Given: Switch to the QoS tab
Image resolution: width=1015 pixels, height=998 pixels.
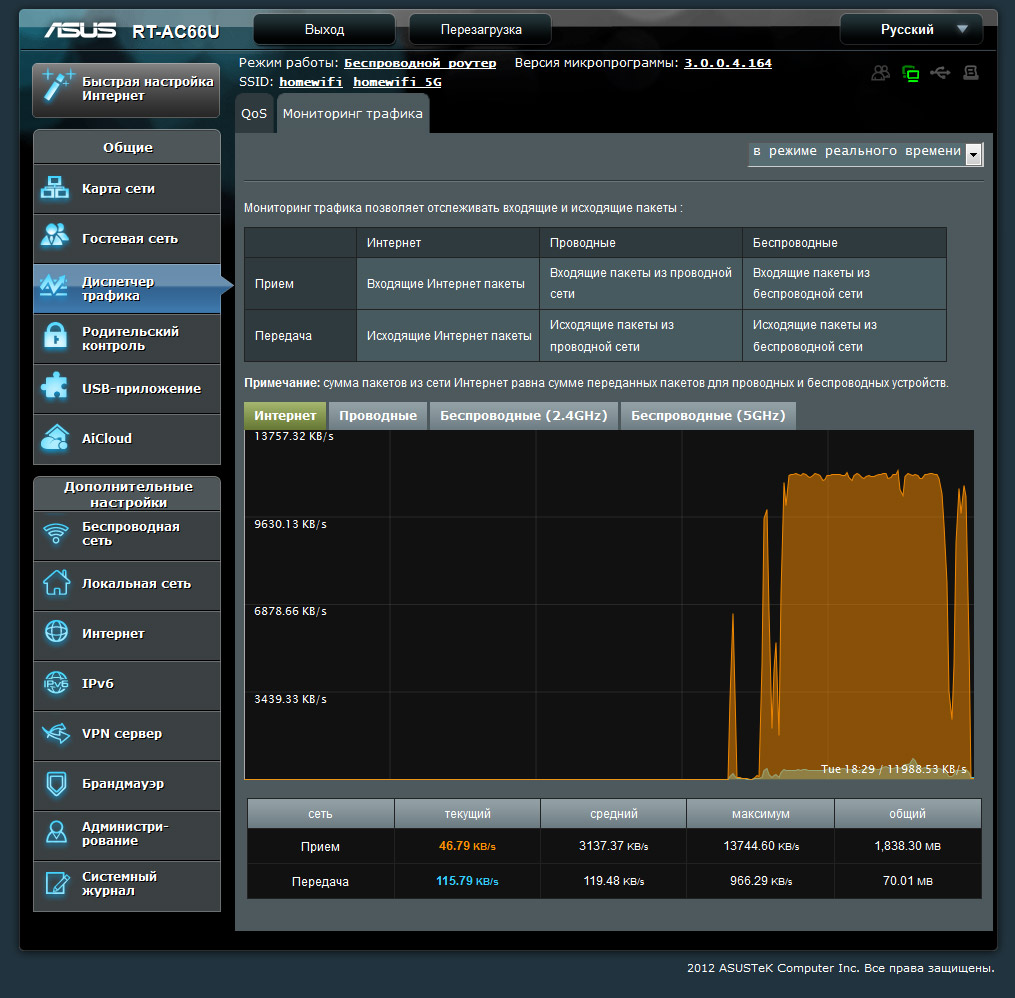Looking at the screenshot, I should (x=254, y=113).
